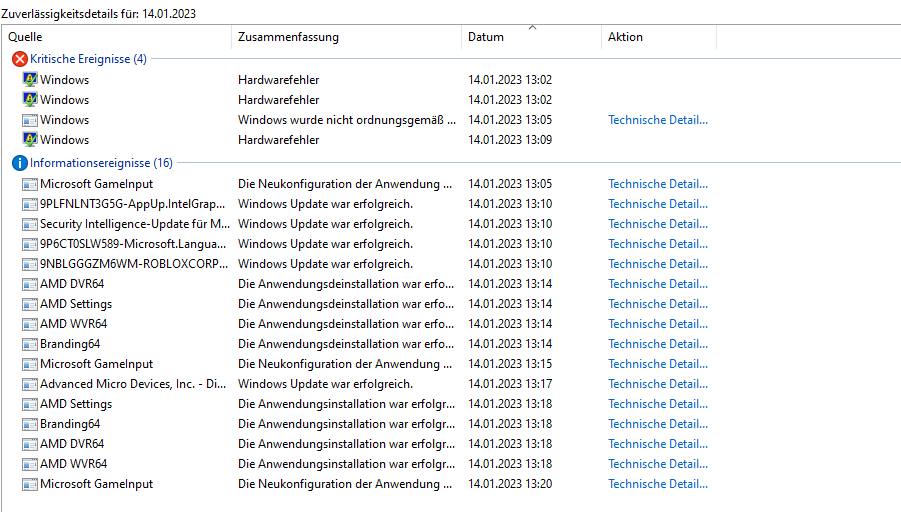Collapse the Kritische Ereignisse (4) group
The image size is (901, 512).
coord(88,59)
